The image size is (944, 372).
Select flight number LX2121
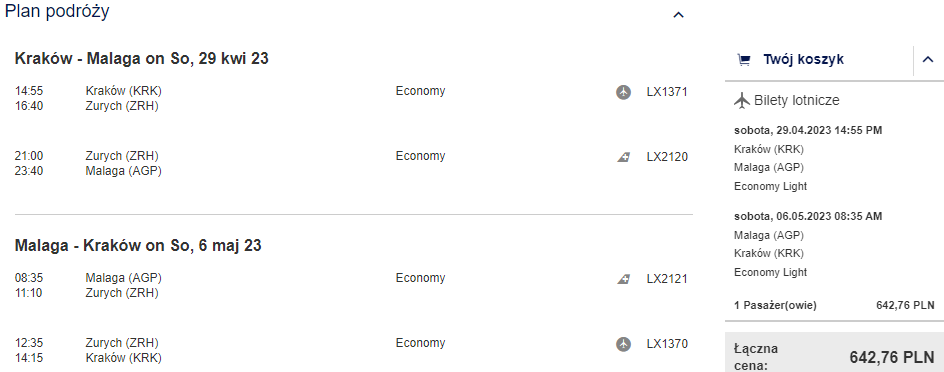666,279
